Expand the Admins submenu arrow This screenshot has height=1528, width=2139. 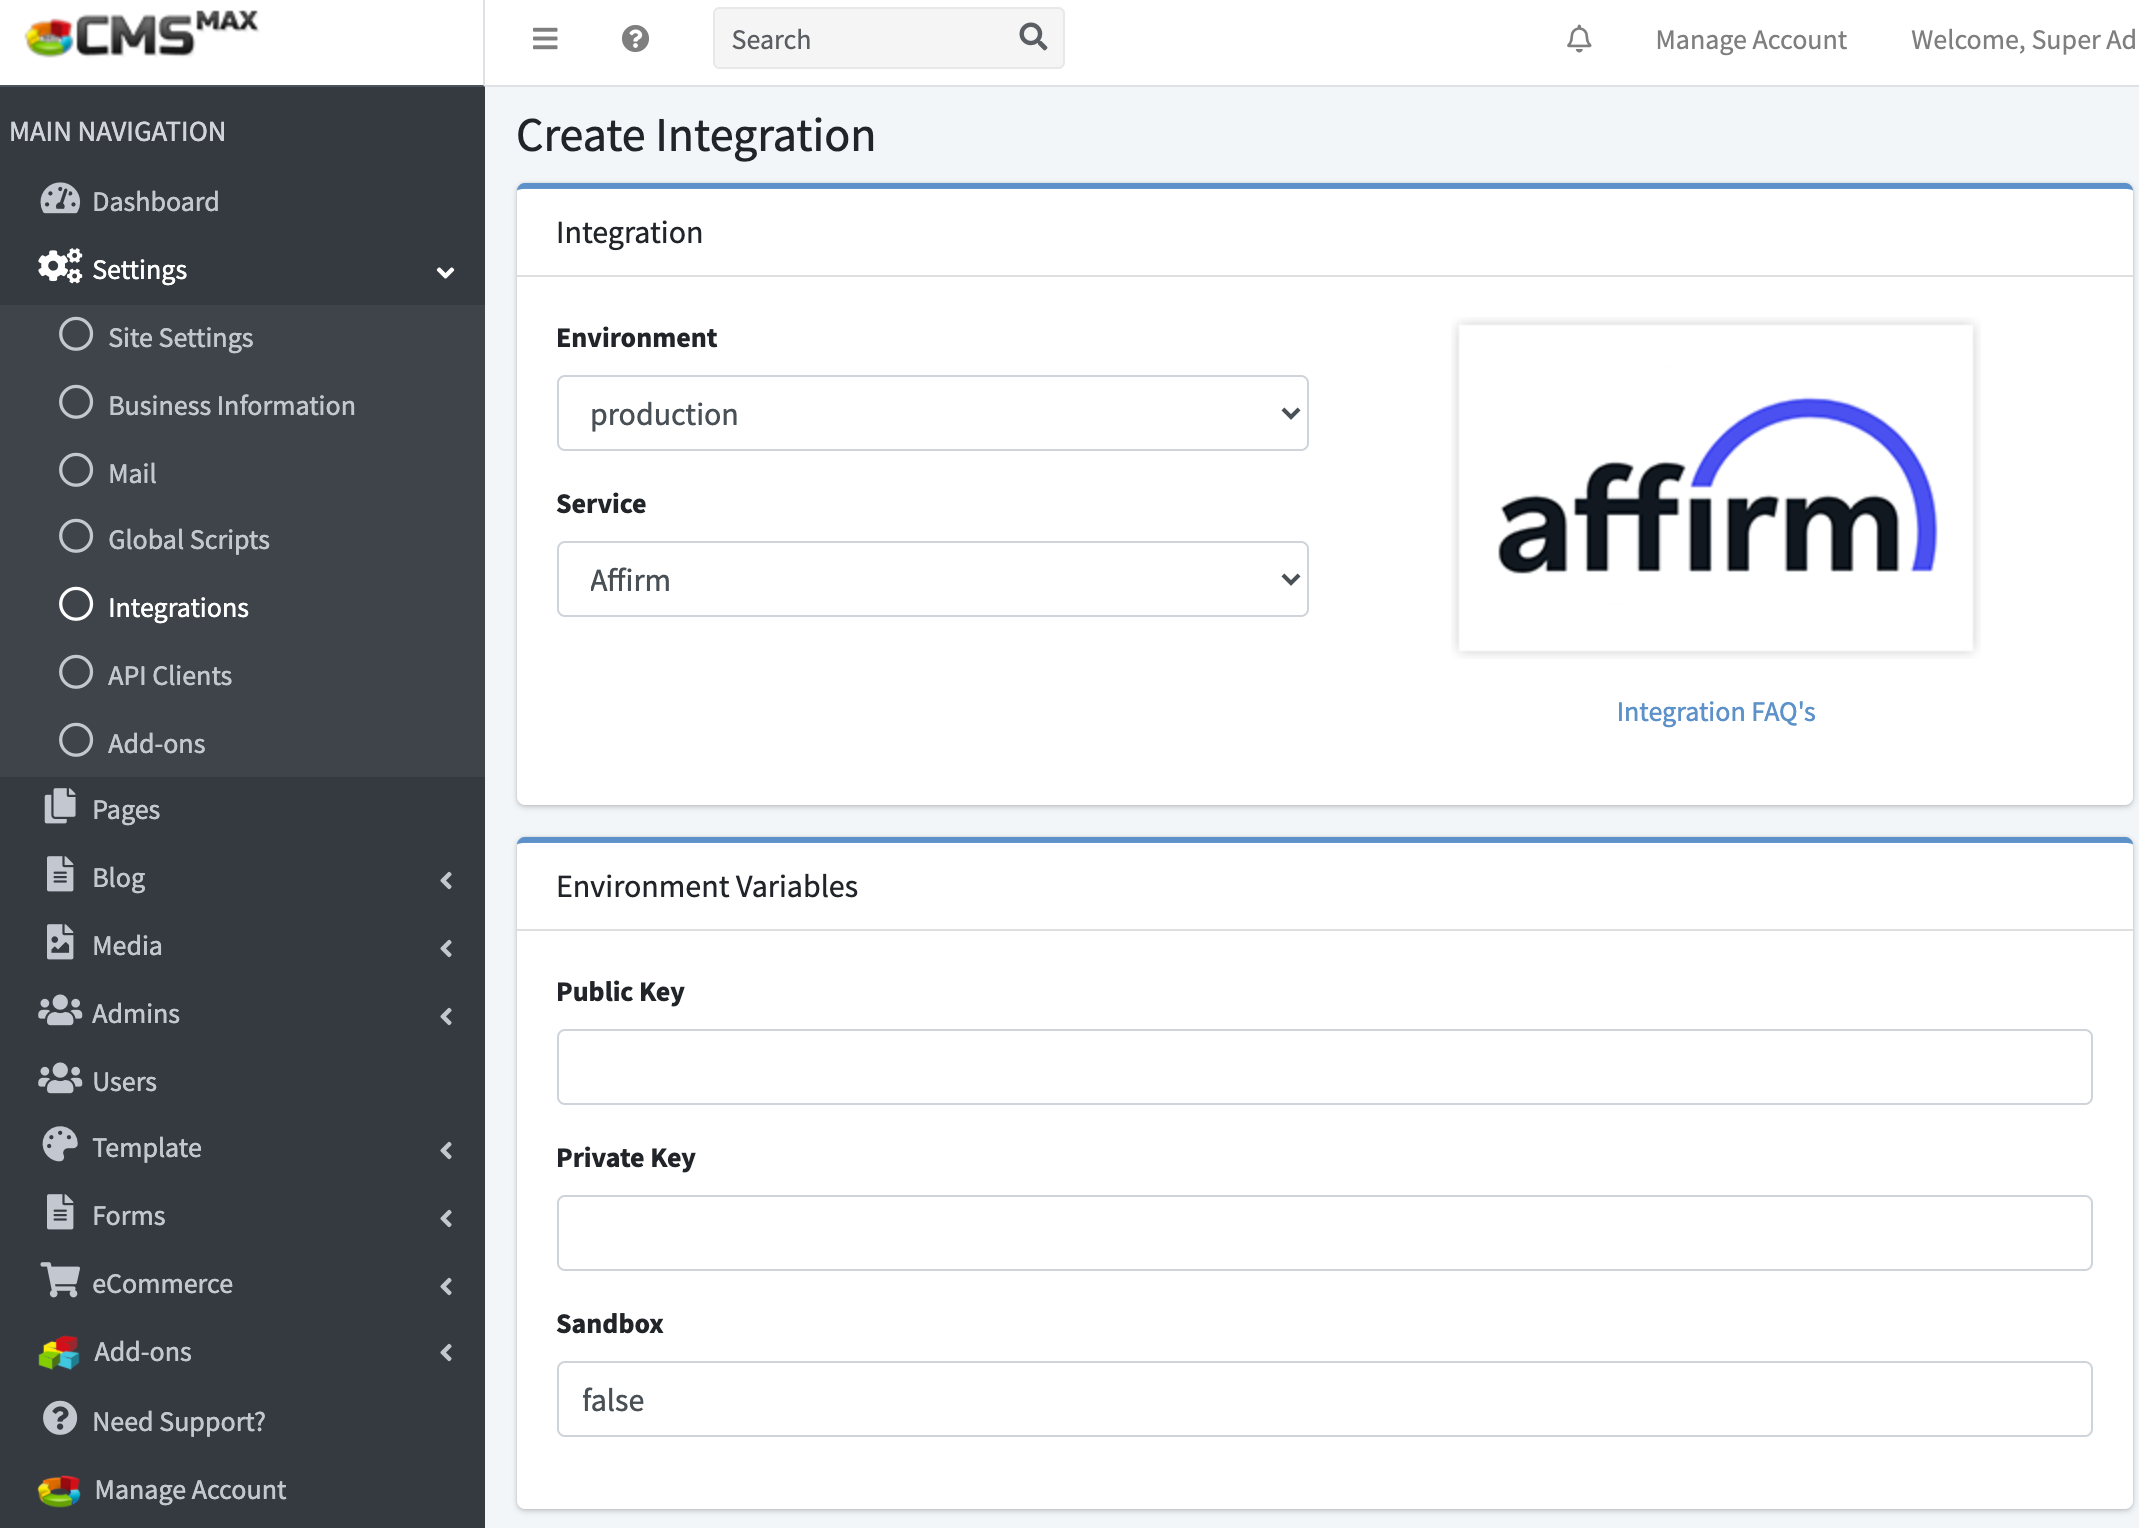(446, 1016)
